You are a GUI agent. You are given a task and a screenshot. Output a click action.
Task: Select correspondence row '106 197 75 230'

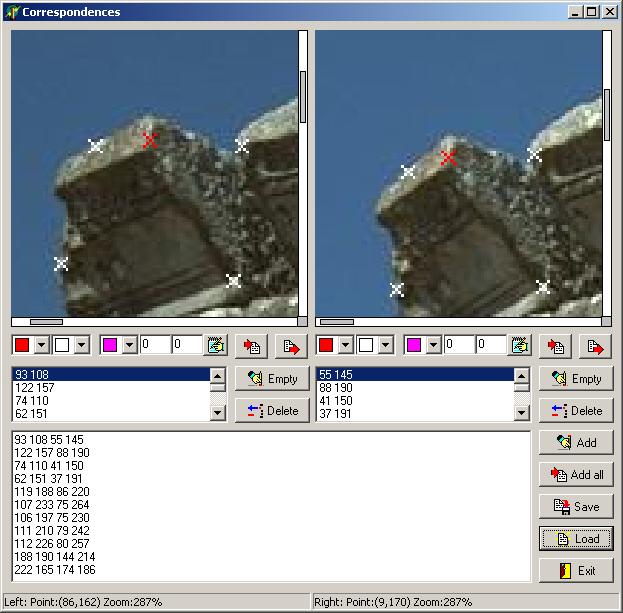pyautogui.click(x=52, y=518)
